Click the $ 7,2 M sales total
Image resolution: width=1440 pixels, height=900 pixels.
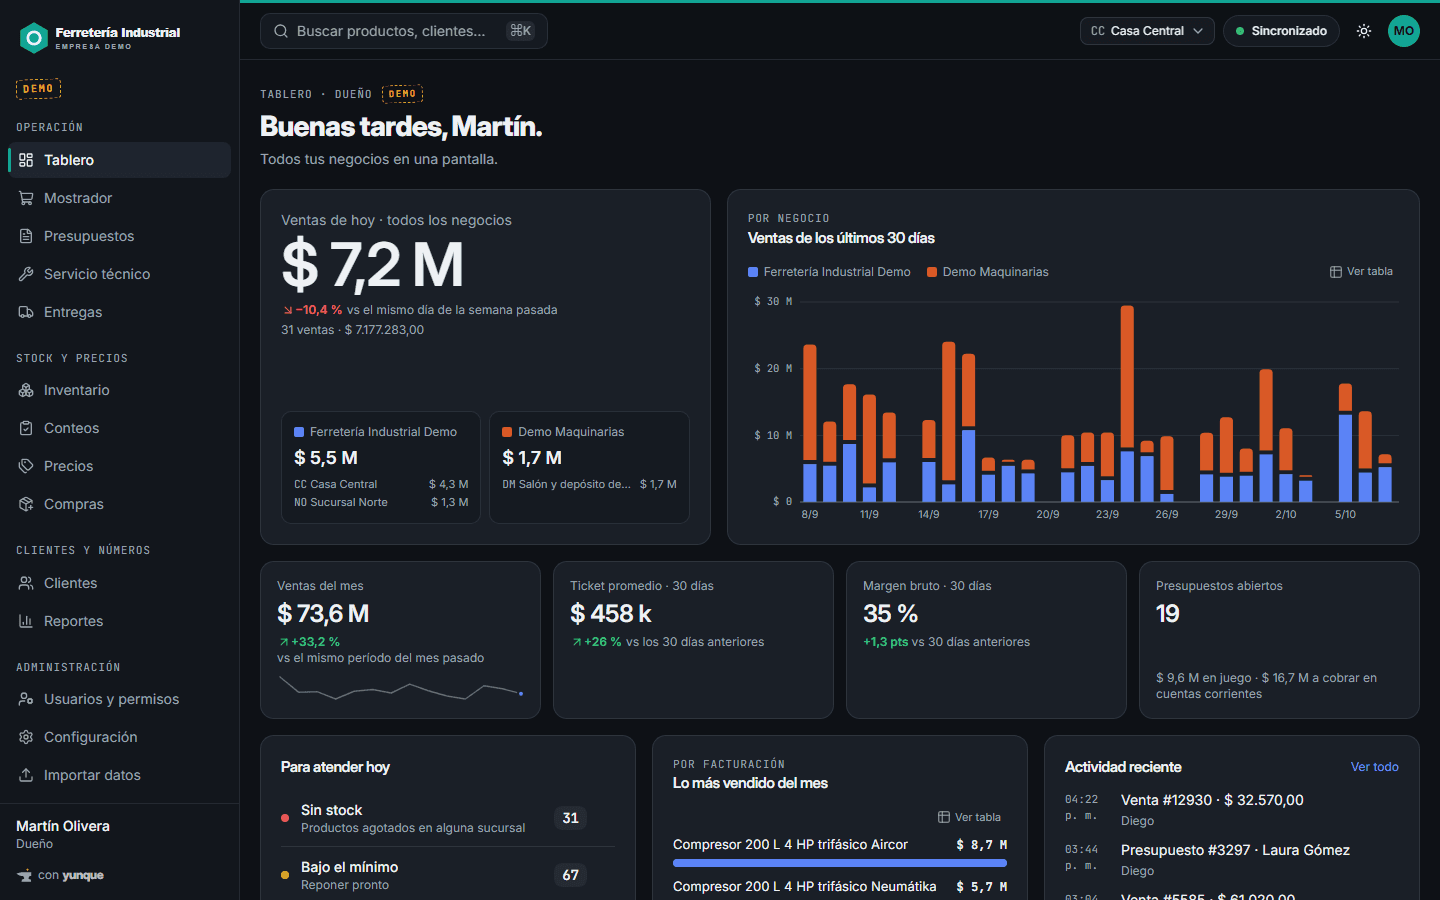pos(373,265)
